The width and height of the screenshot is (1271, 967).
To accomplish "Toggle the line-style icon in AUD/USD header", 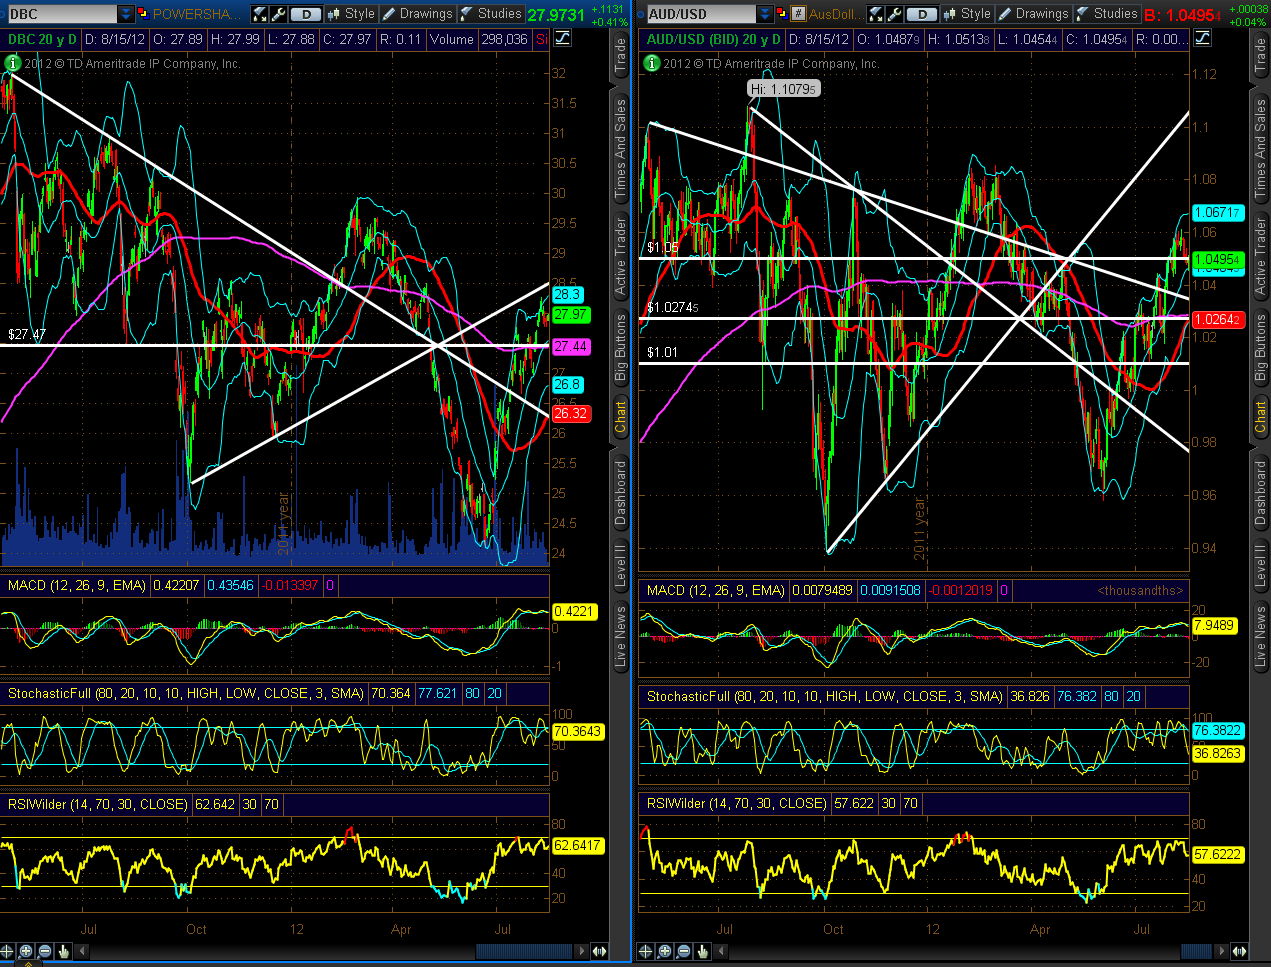I will [x=1203, y=38].
